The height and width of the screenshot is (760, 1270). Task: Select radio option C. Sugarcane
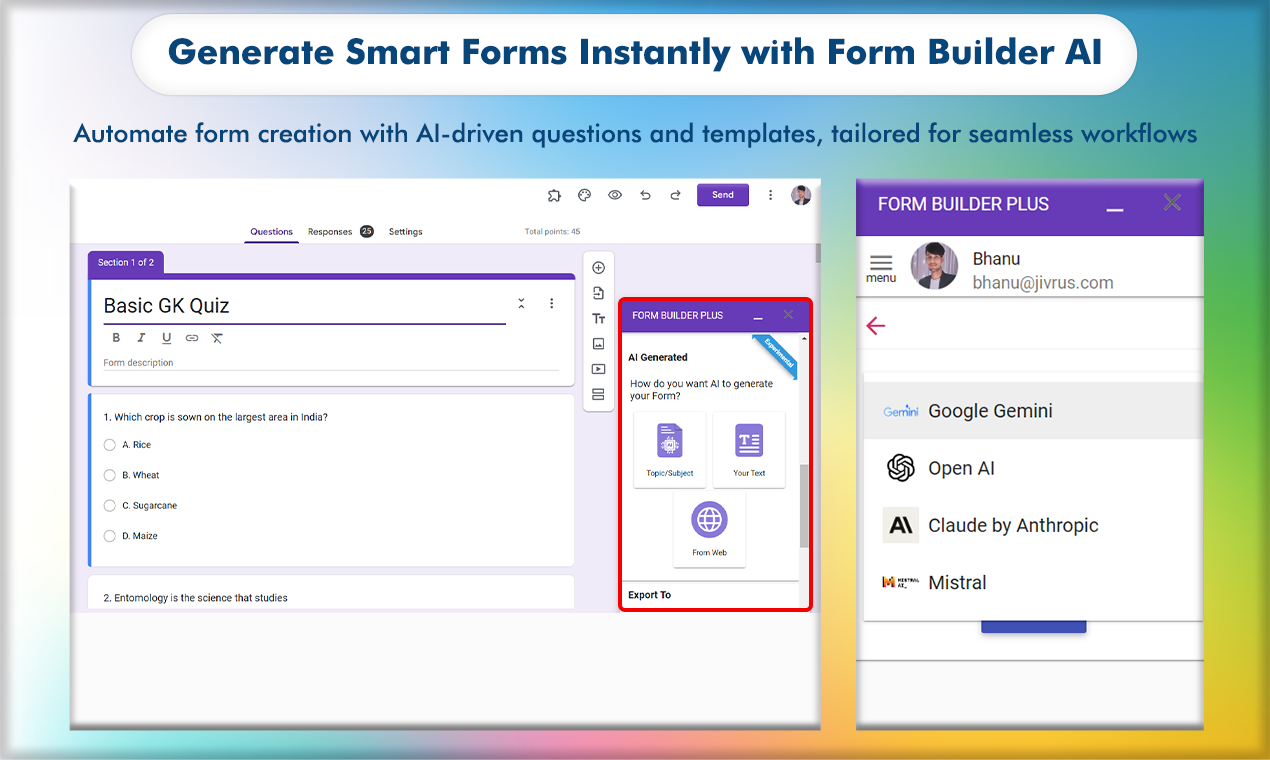pos(110,506)
